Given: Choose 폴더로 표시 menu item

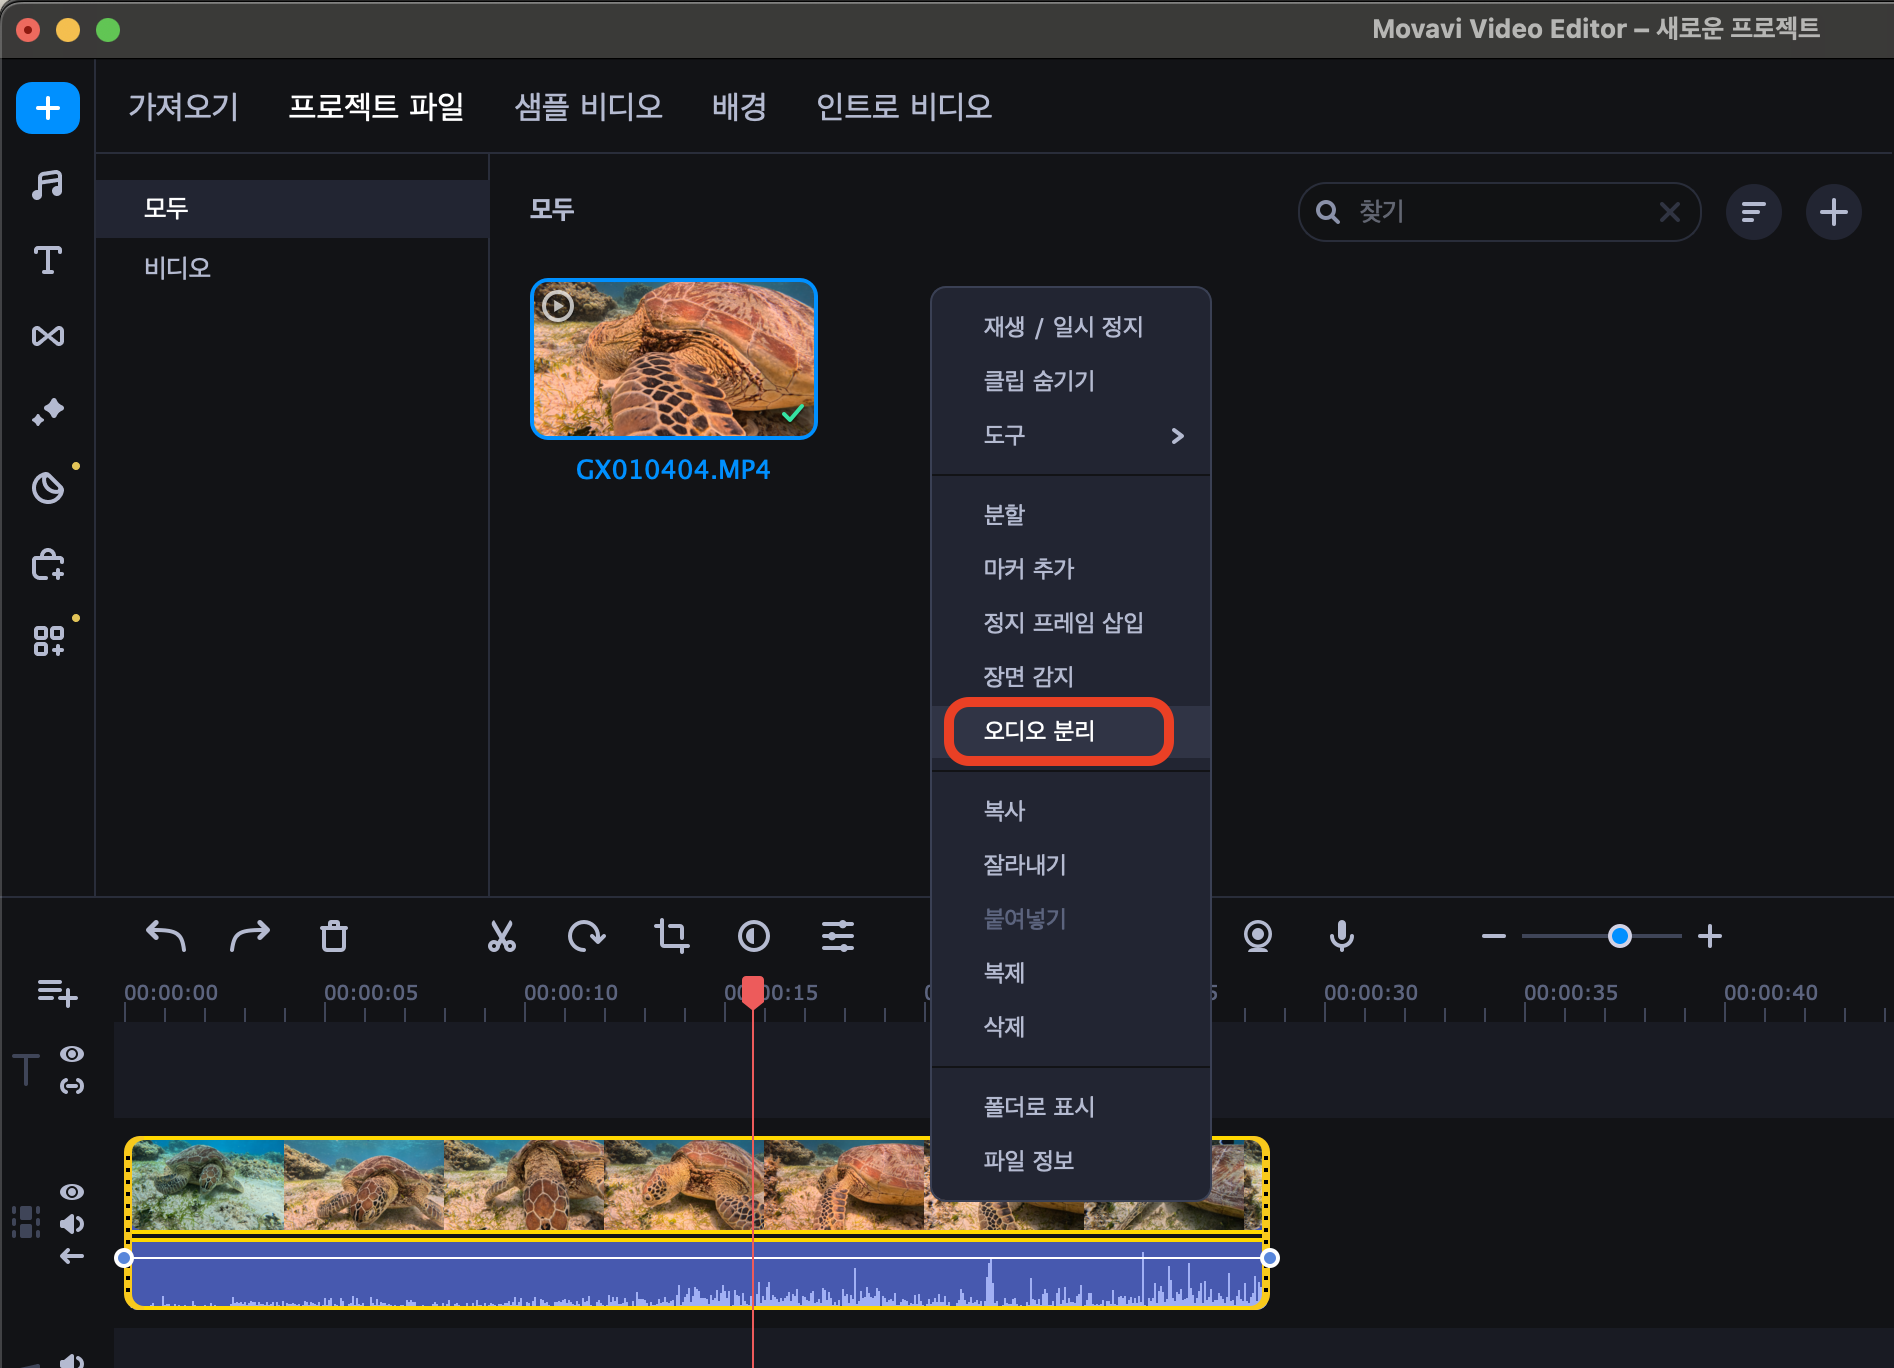Looking at the screenshot, I should [x=1071, y=1107].
